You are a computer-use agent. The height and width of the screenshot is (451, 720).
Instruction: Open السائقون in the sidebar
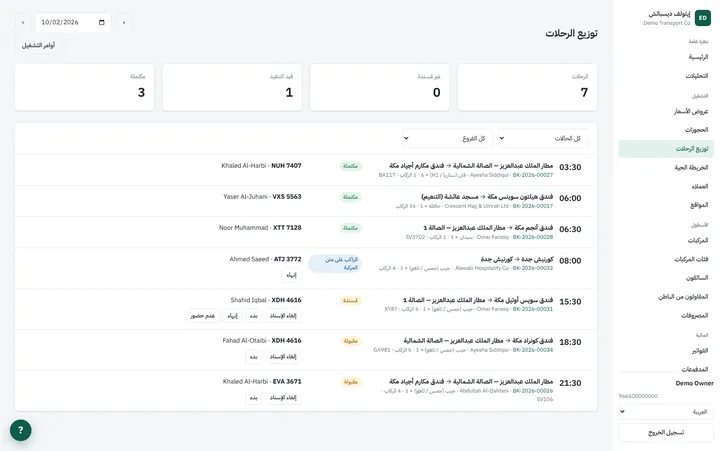666,278
